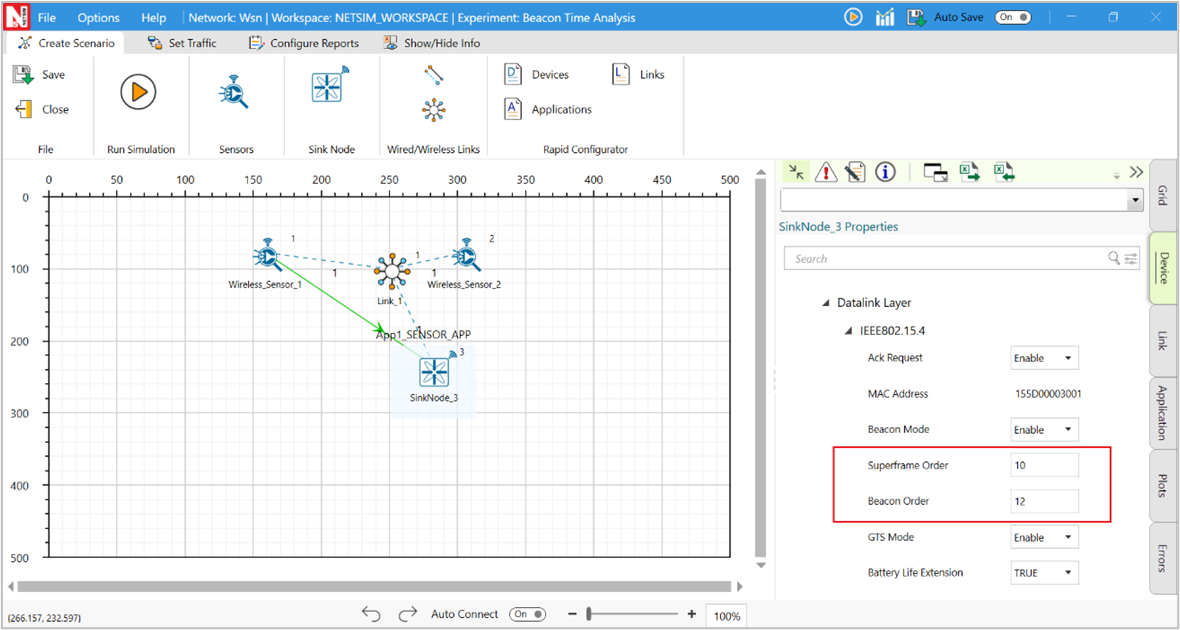Click the Superframe Order input field
This screenshot has height=630, width=1180.
1044,465
